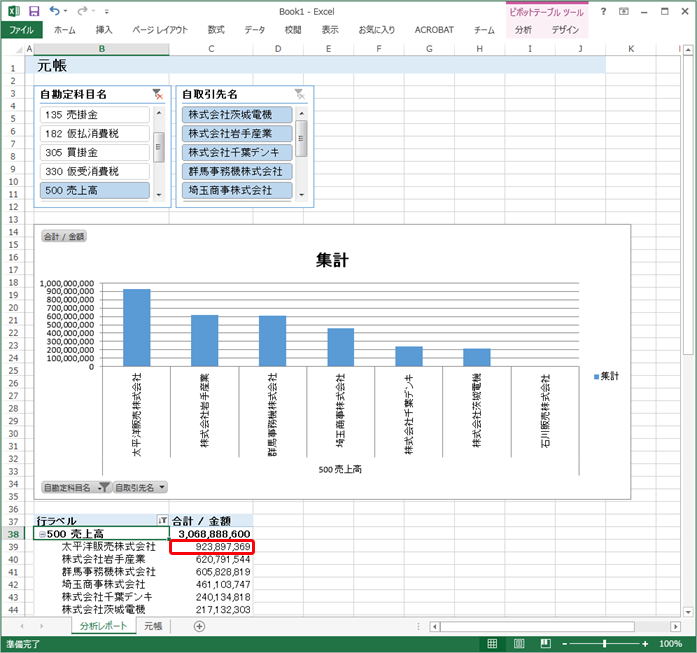Open the ファイル tab

(21, 30)
